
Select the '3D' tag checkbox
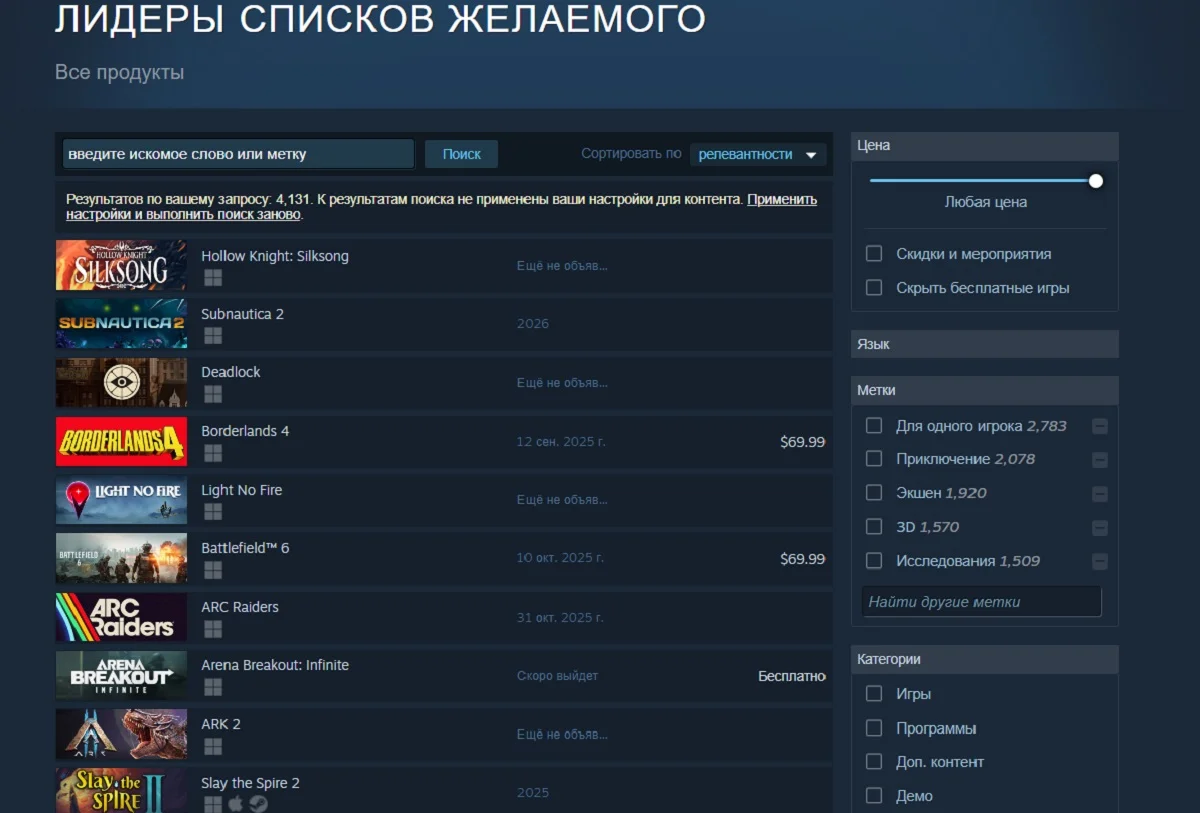coord(874,527)
